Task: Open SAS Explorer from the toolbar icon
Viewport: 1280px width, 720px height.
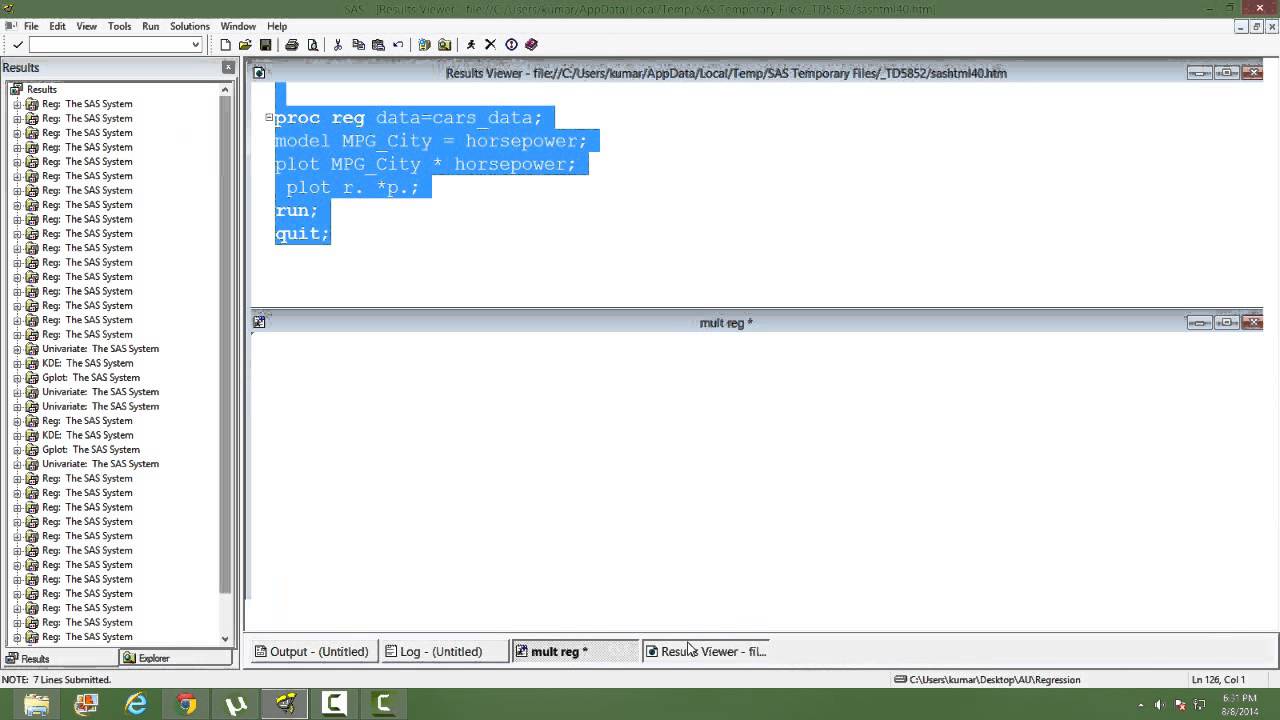Action: [444, 45]
